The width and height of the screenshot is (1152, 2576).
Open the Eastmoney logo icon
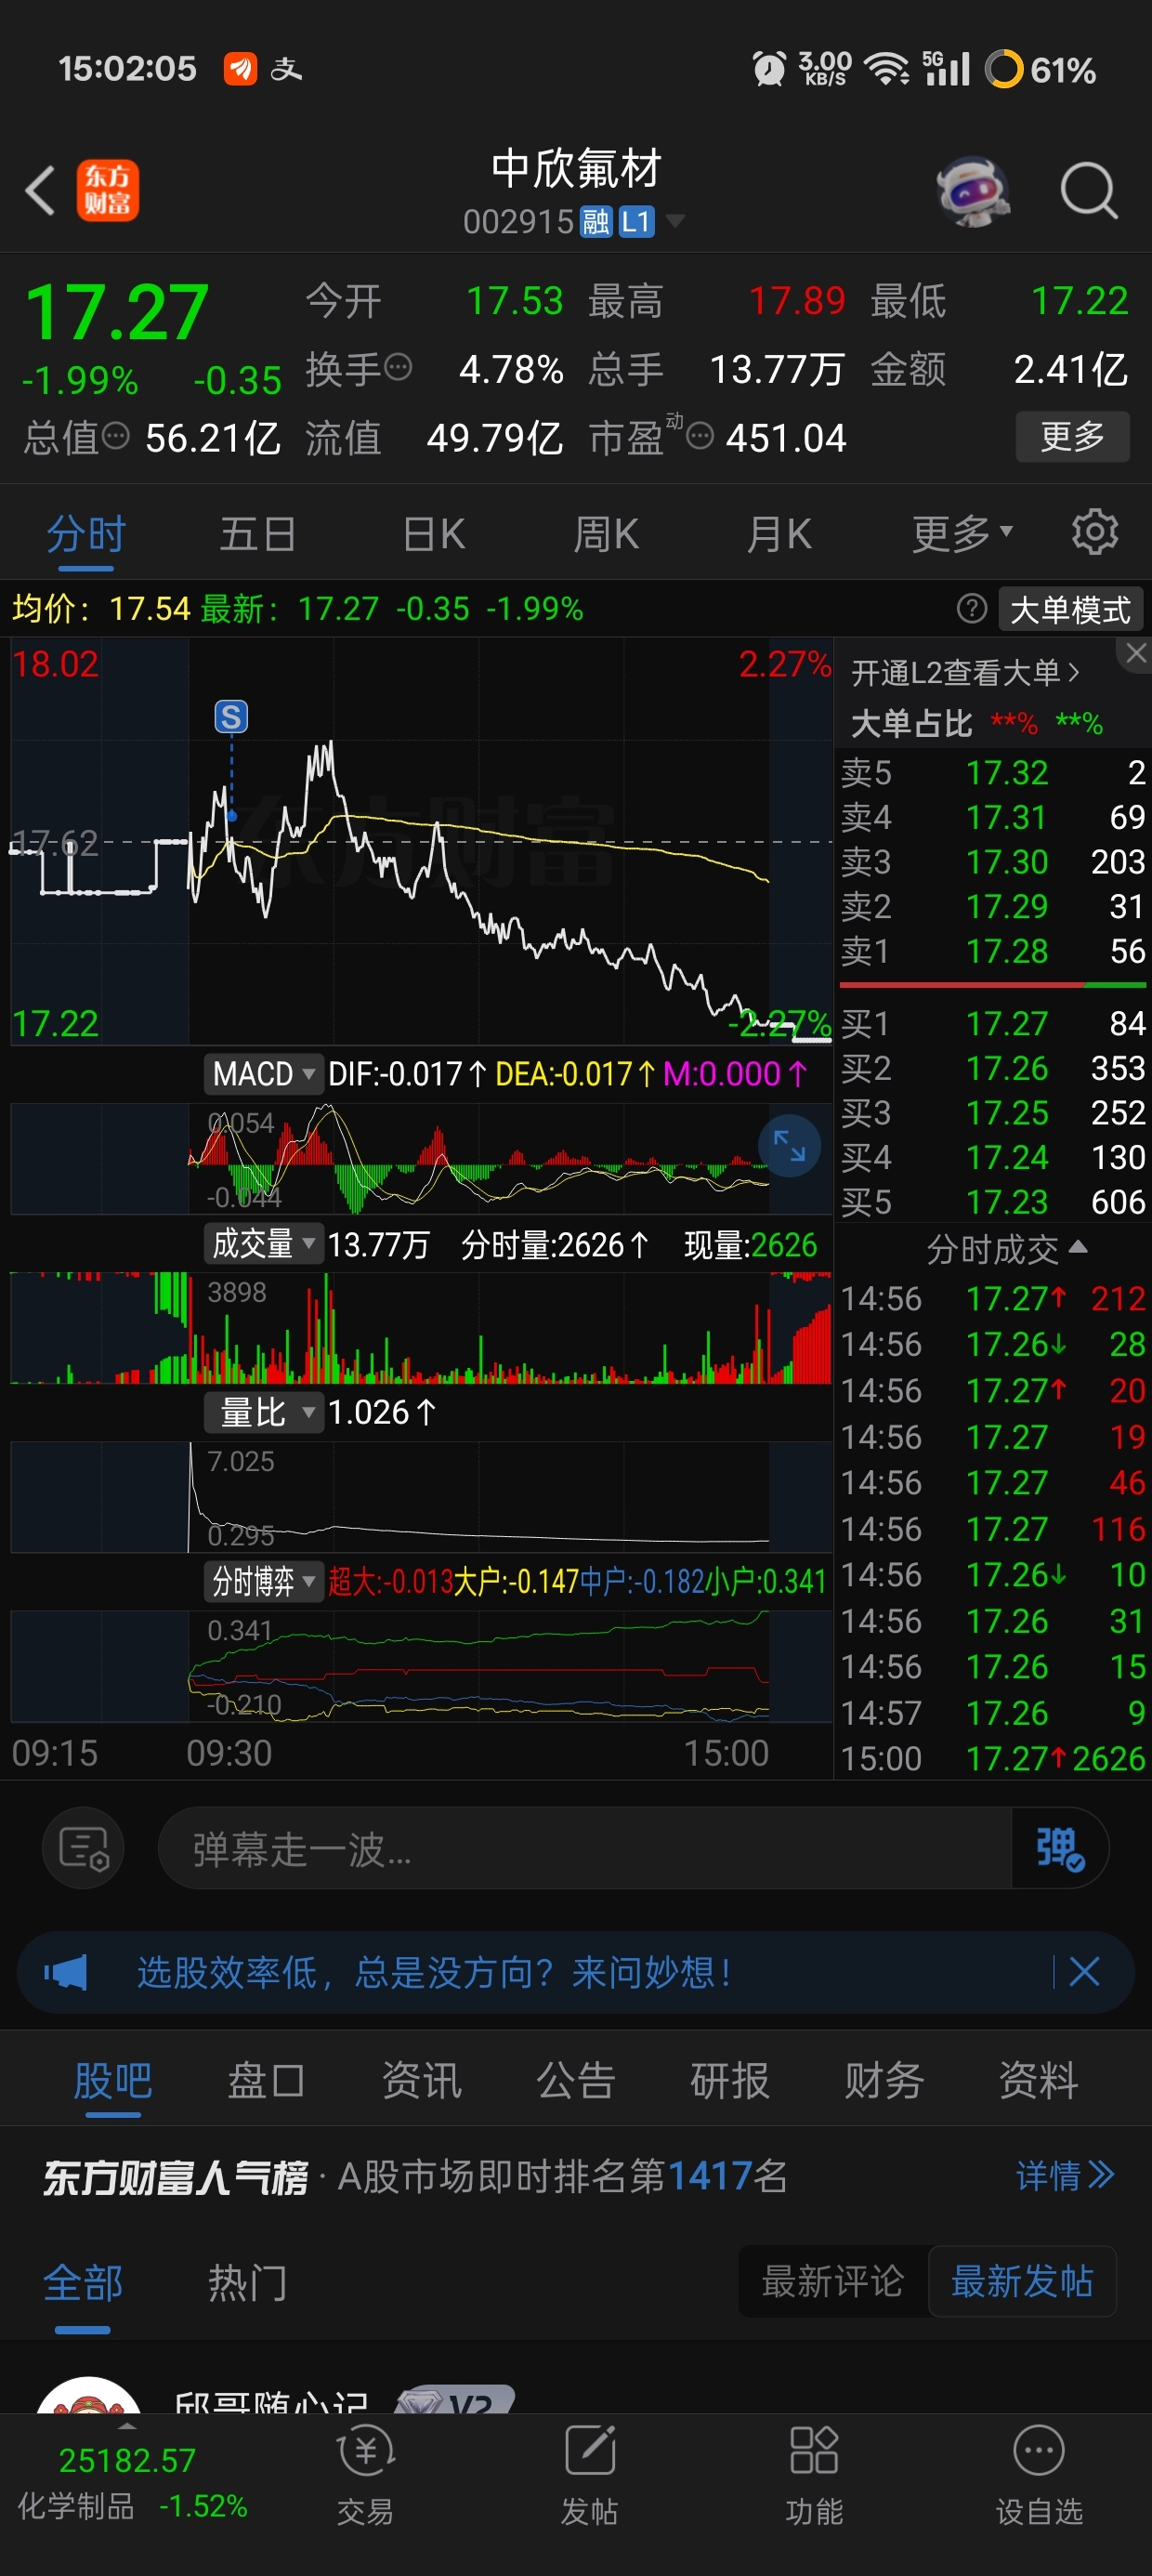[108, 190]
